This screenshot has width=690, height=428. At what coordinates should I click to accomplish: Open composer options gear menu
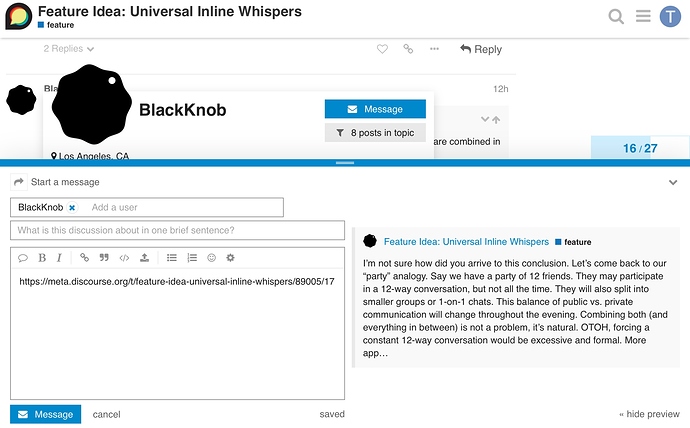(231, 258)
